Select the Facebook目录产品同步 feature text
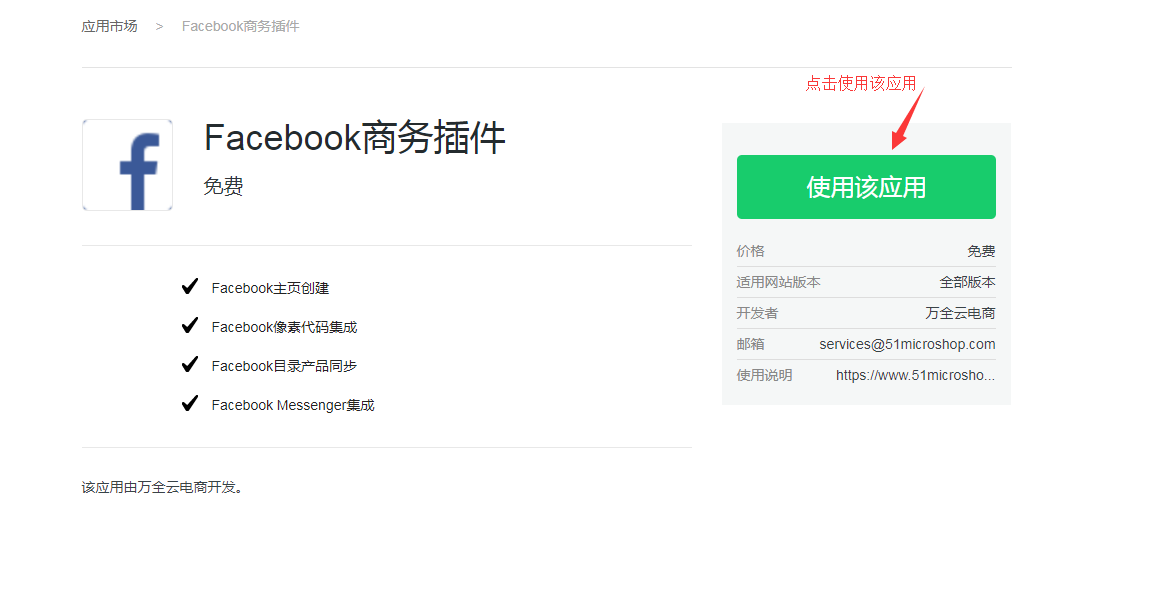This screenshot has height=590, width=1166. pyautogui.click(x=284, y=366)
